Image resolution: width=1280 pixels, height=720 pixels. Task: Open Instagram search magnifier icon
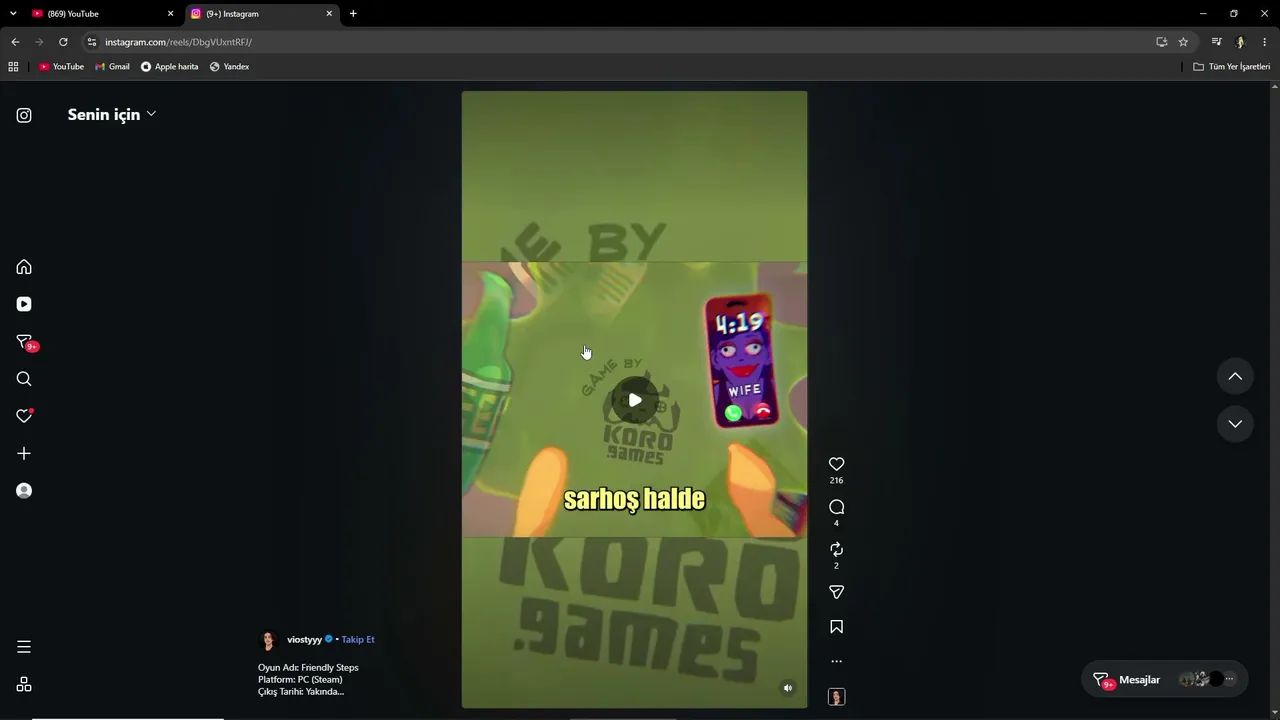24,379
